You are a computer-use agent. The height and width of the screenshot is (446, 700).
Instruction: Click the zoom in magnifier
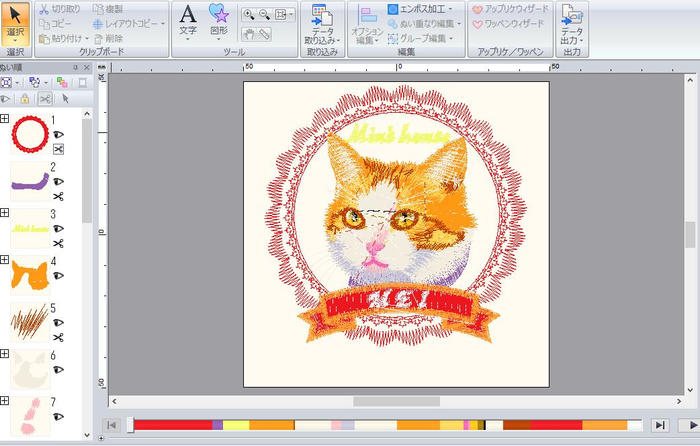coord(246,15)
